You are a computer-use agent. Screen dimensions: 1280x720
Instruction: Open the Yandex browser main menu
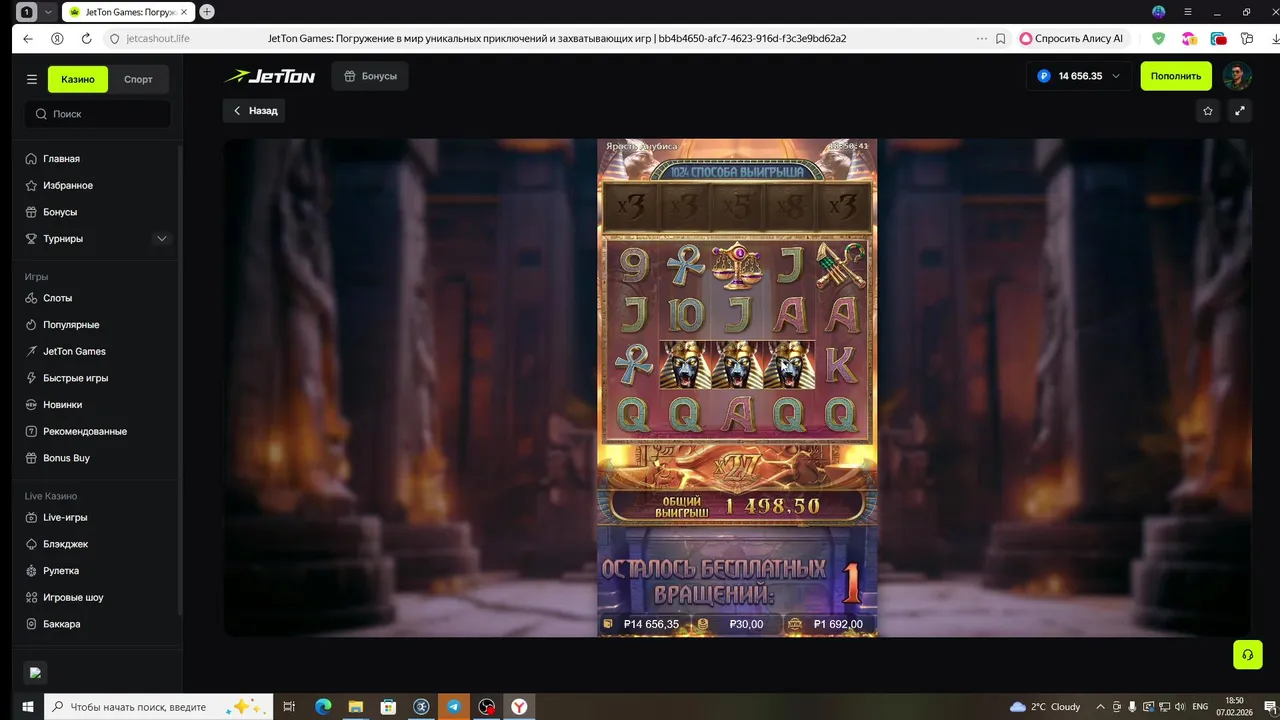click(1190, 12)
